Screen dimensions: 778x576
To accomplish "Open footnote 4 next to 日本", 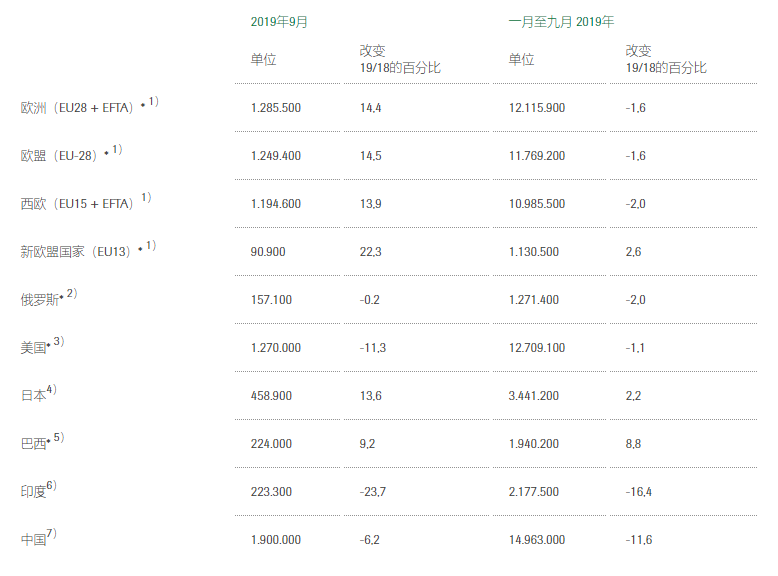I will (51, 390).
